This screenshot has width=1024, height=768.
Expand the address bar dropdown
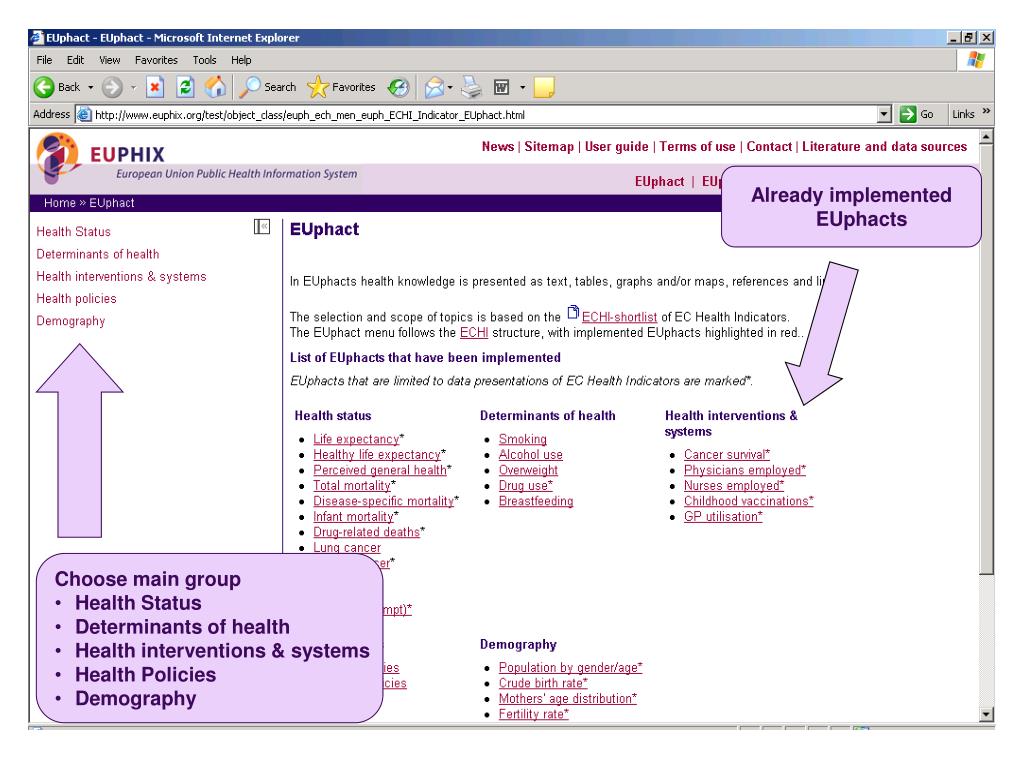[884, 115]
